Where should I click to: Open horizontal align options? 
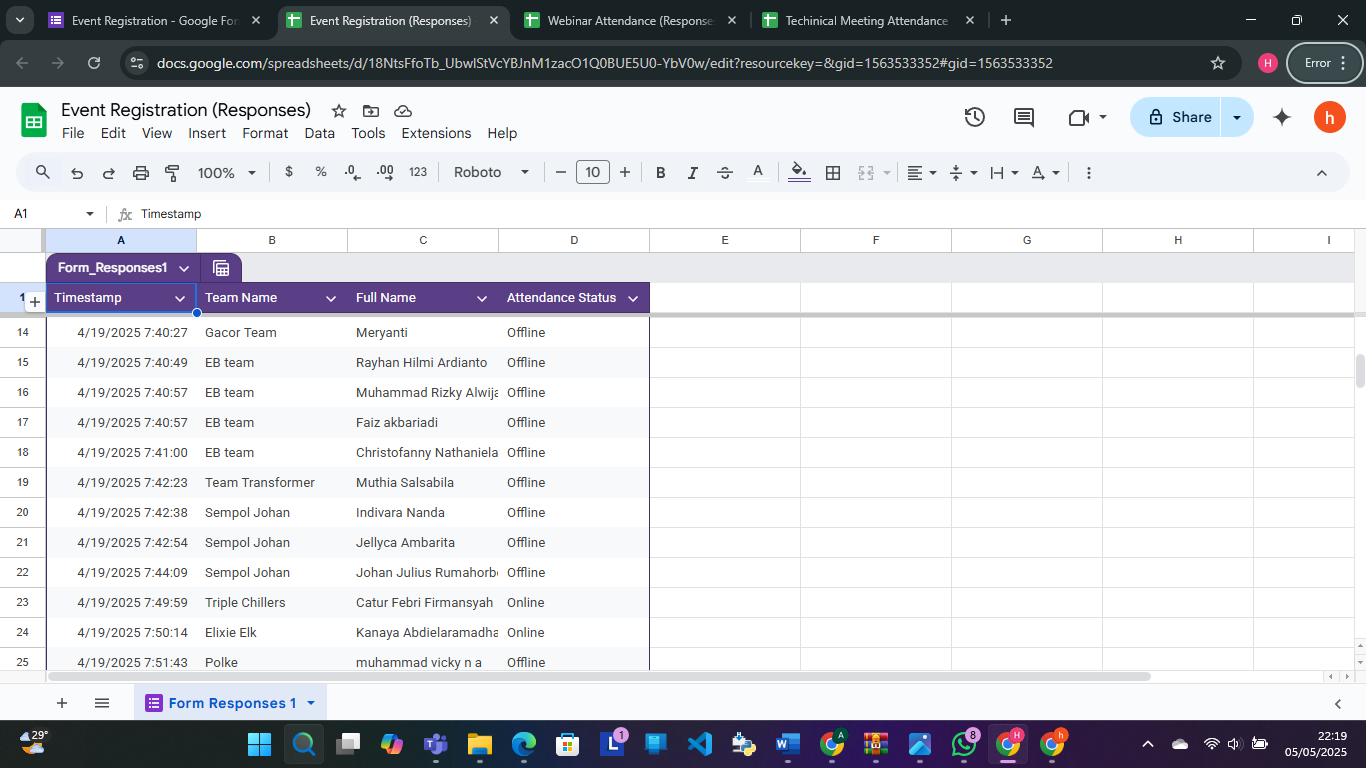[921, 173]
